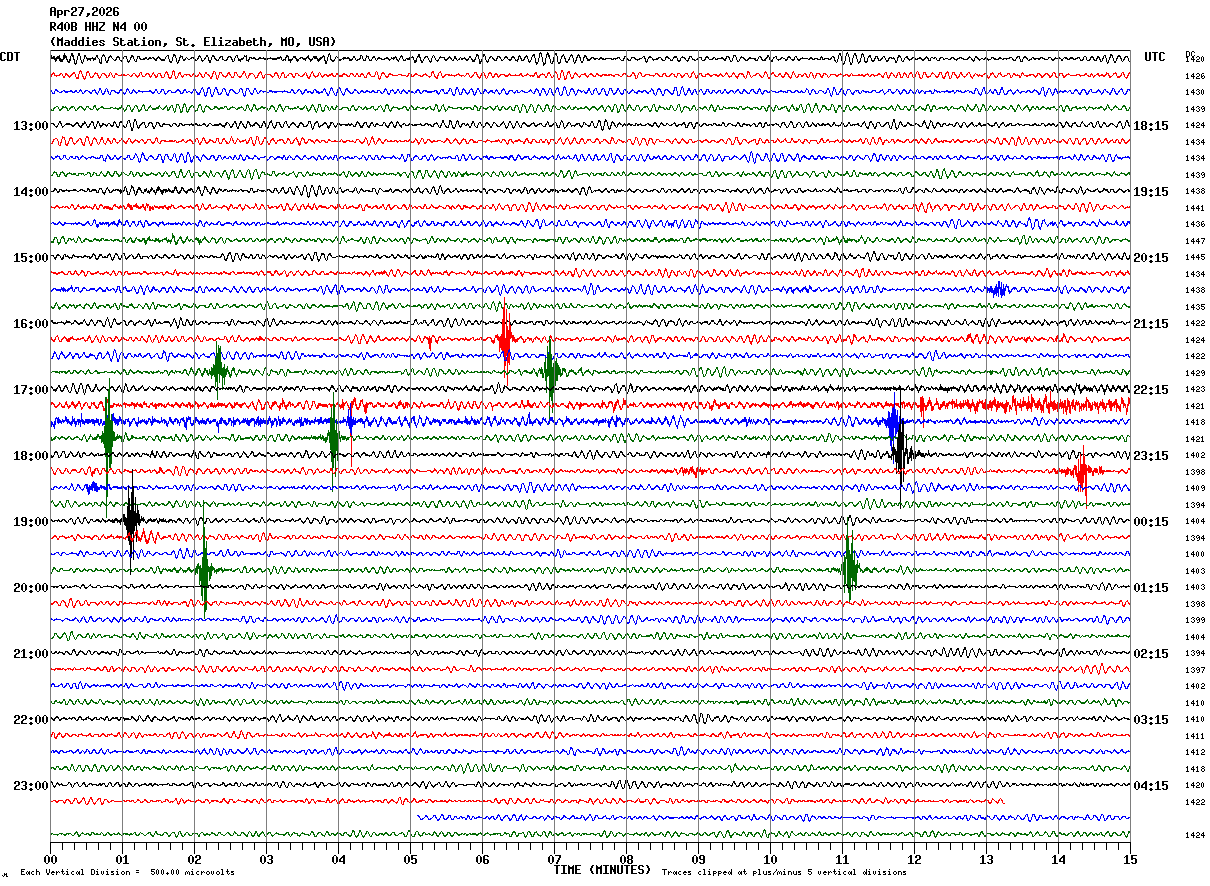Viewport: 1210px width, 886px height.
Task: Click minute 12 on the time axis
Action: tap(914, 859)
